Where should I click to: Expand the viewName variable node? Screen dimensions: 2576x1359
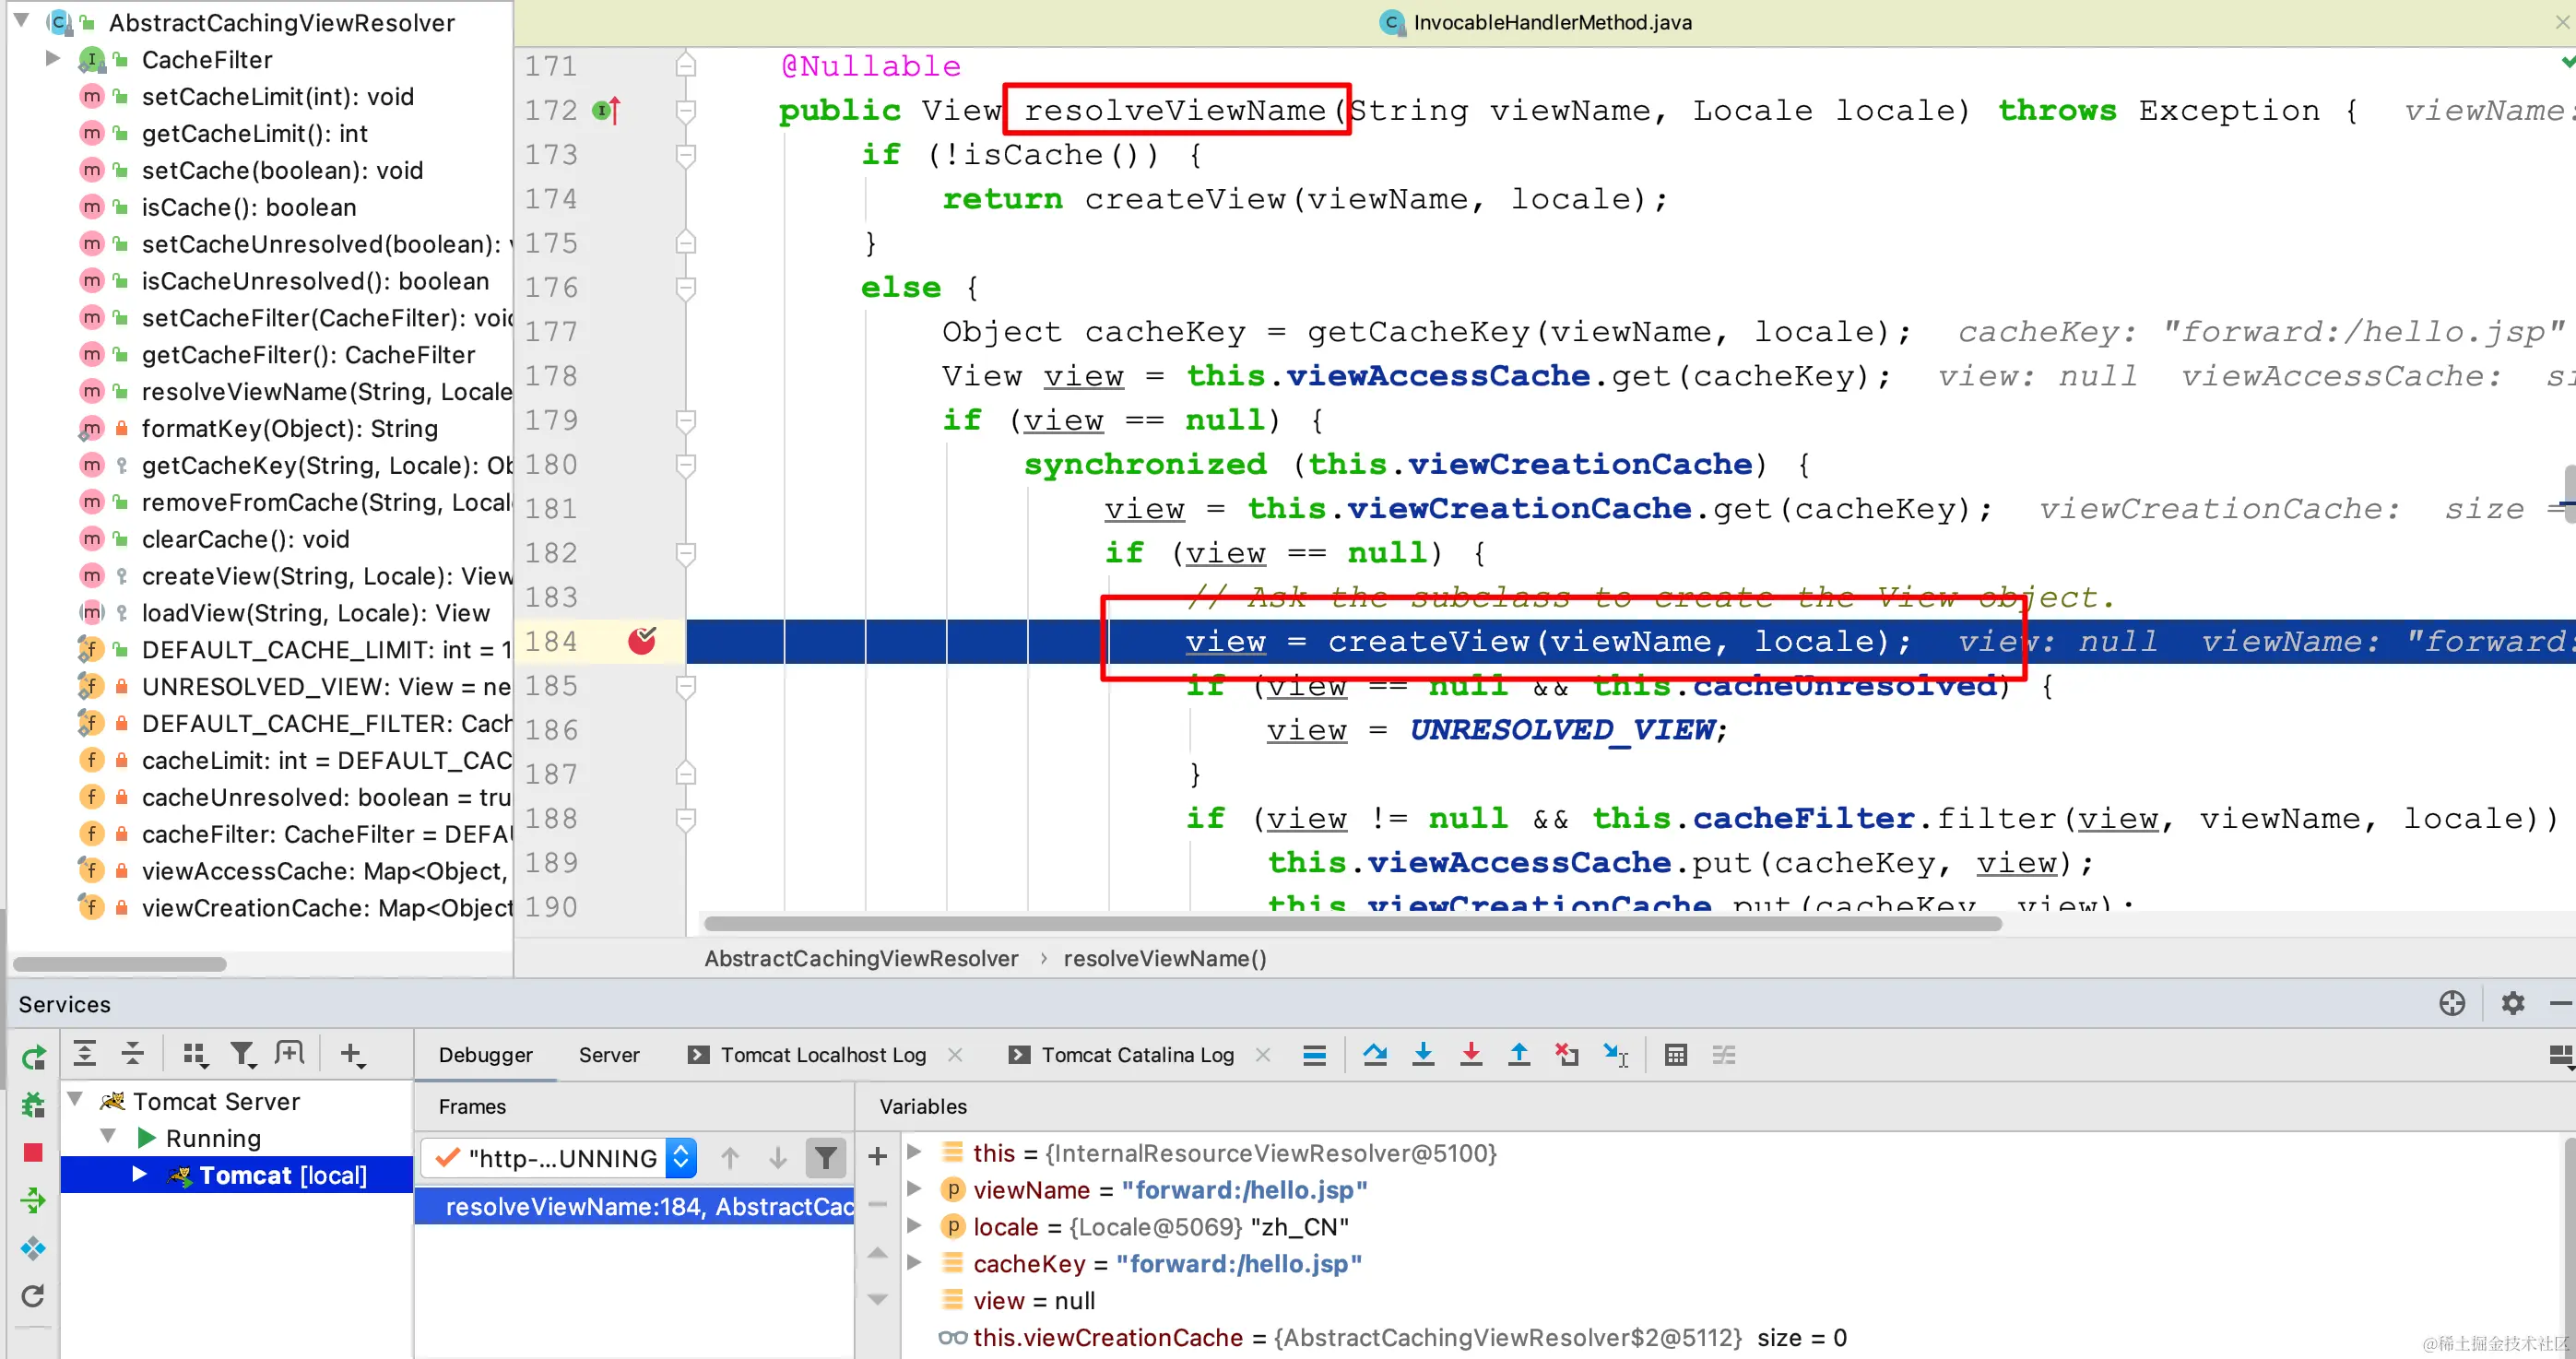pyautogui.click(x=914, y=1189)
